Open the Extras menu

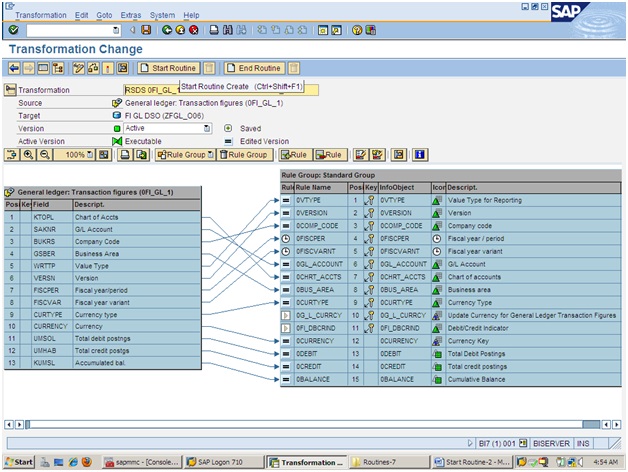pos(131,15)
